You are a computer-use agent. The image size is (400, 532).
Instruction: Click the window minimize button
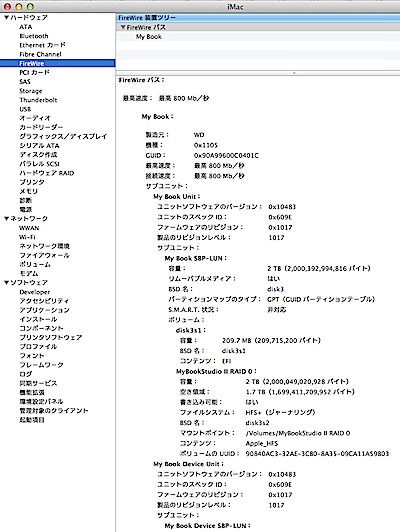(19, 6)
